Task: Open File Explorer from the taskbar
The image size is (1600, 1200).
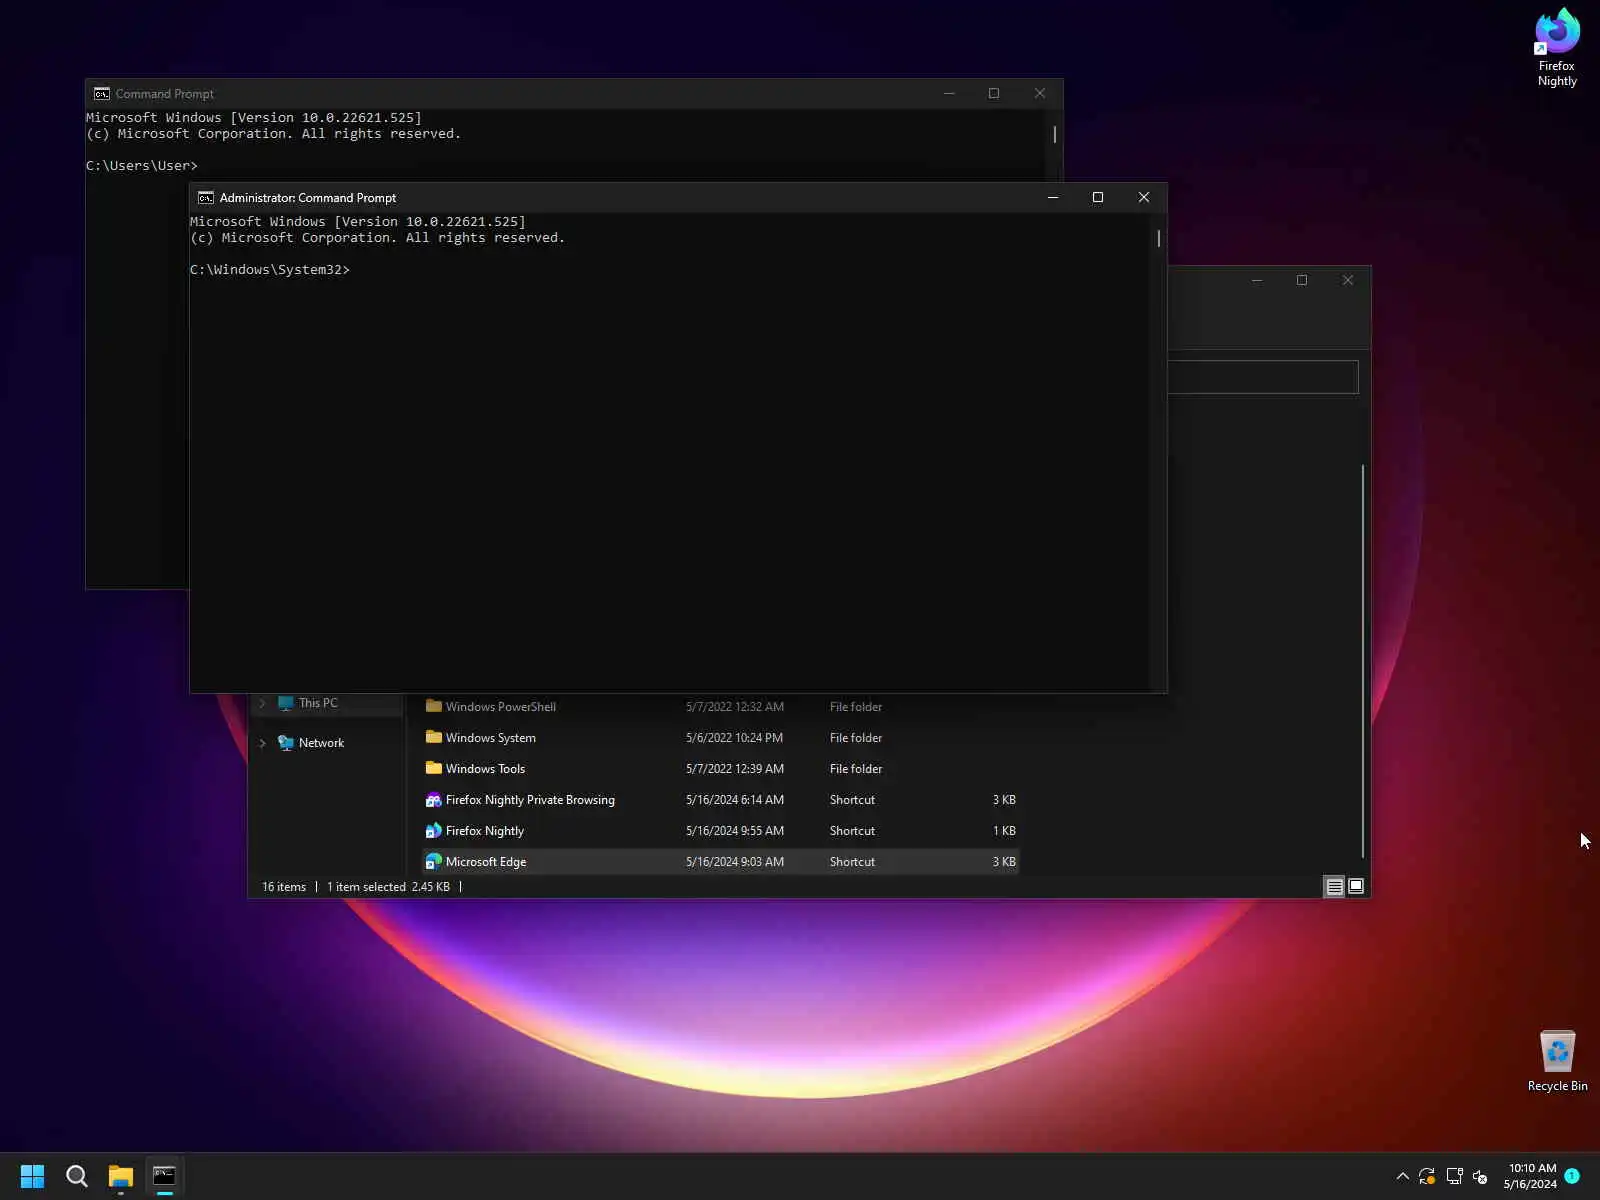Action: point(121,1176)
